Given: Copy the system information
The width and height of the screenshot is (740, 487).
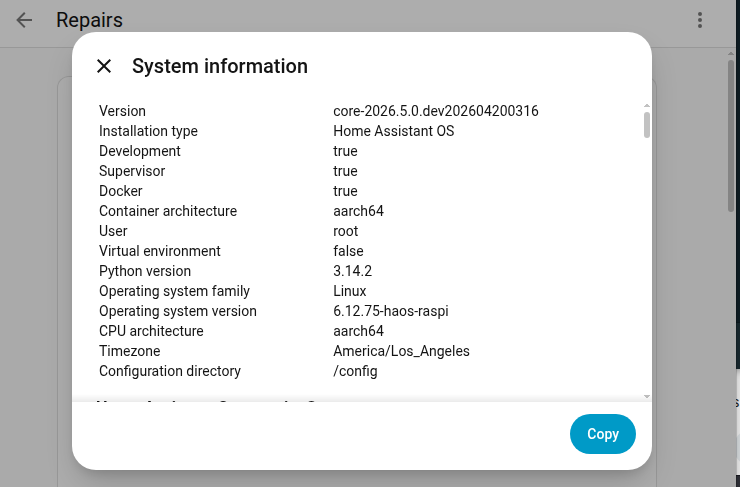Looking at the screenshot, I should point(603,434).
